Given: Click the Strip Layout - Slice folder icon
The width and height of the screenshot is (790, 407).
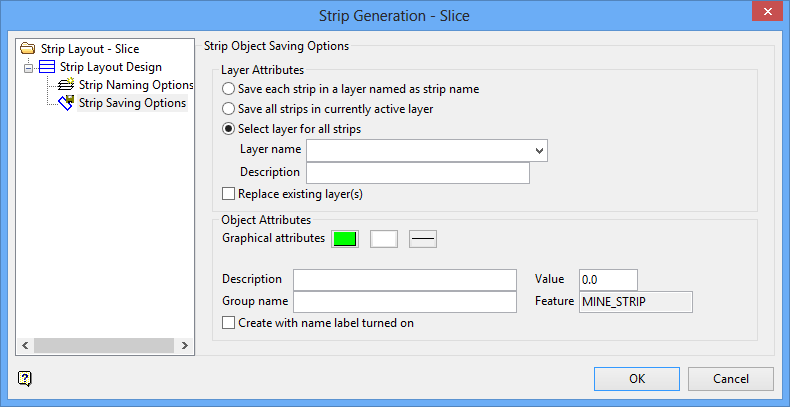Looking at the screenshot, I should 28,49.
